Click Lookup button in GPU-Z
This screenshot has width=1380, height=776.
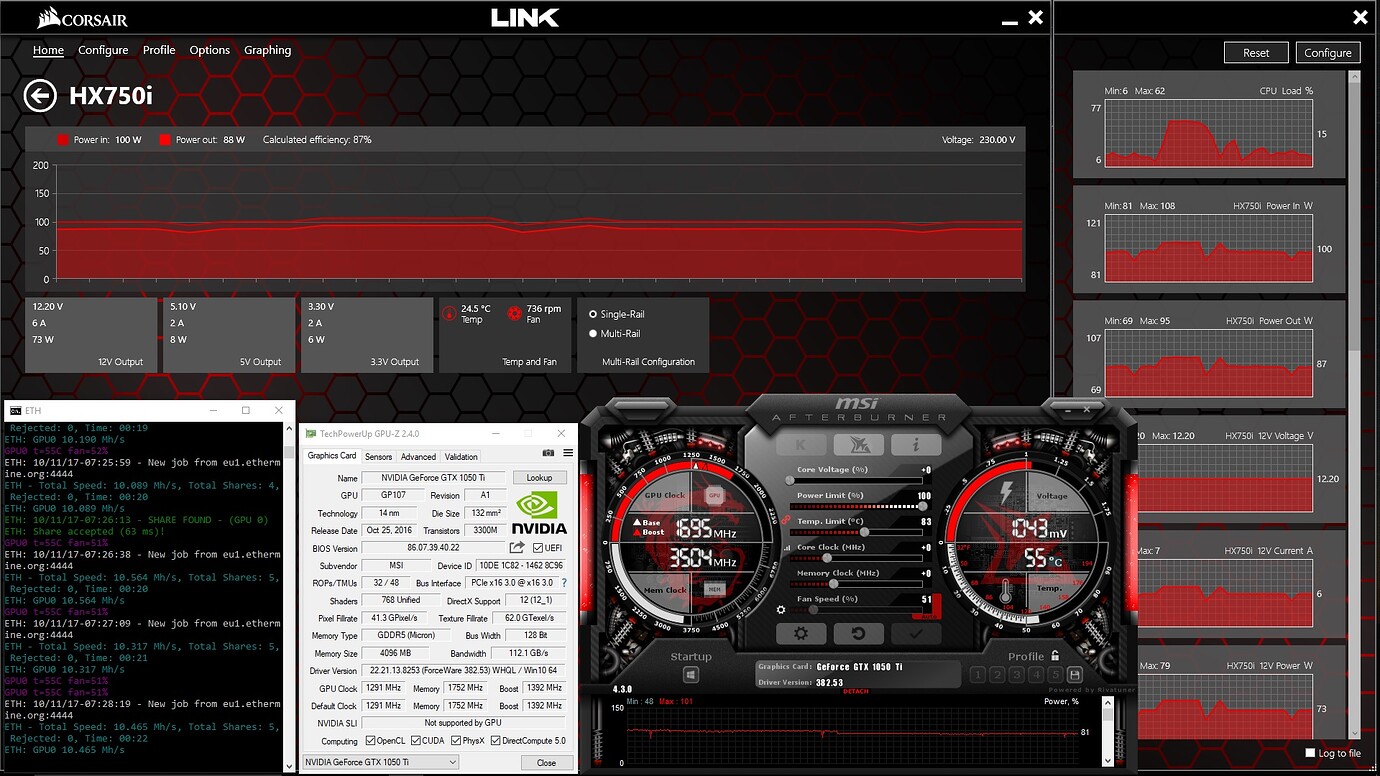point(539,478)
